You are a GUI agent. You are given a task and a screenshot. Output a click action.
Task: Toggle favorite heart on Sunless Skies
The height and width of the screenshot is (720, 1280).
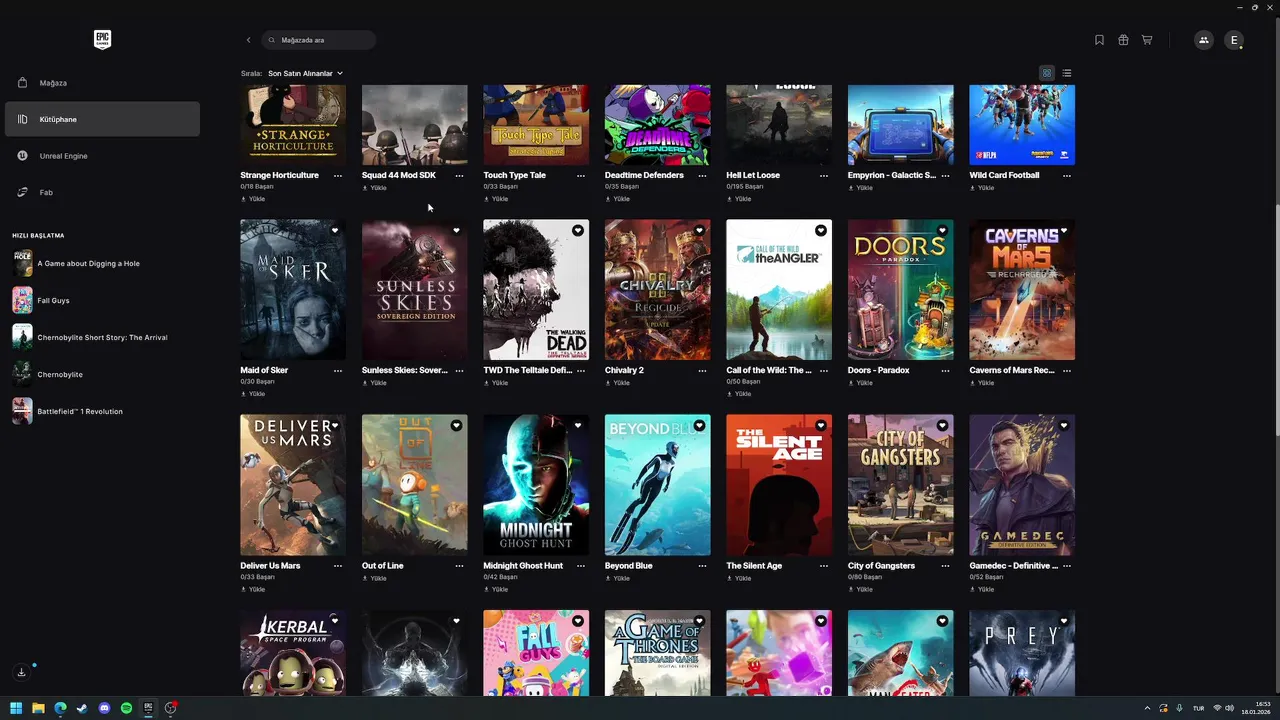tap(456, 231)
